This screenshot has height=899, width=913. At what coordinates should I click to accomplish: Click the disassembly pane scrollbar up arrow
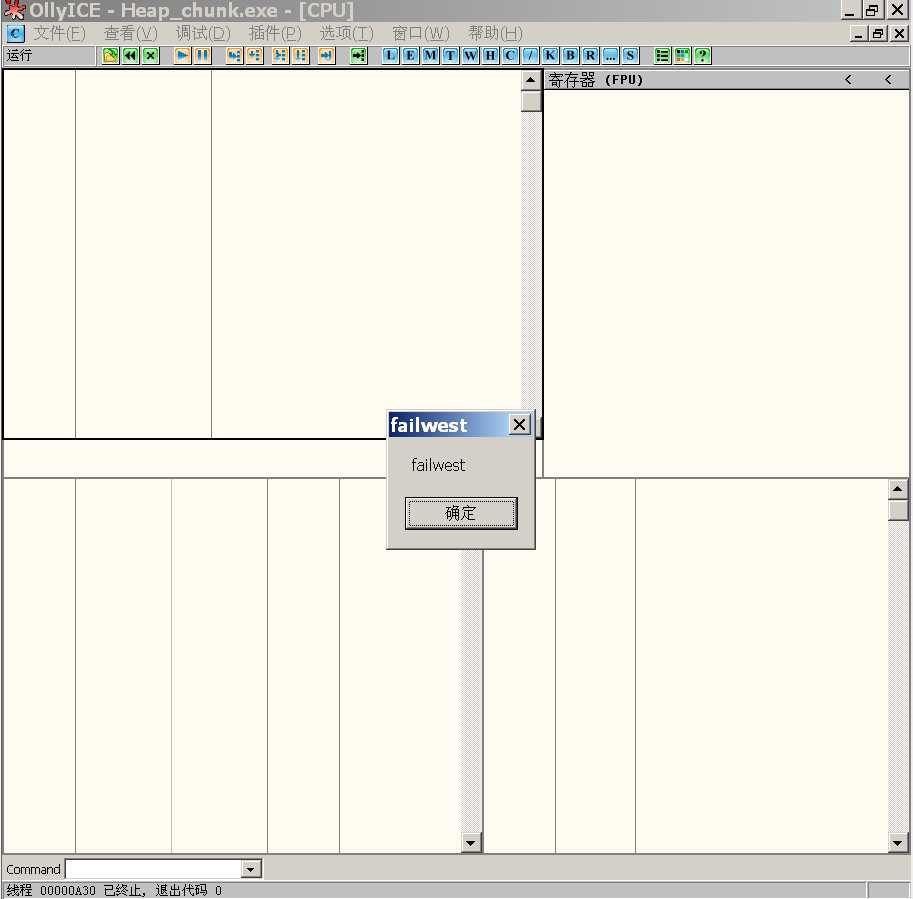[531, 80]
